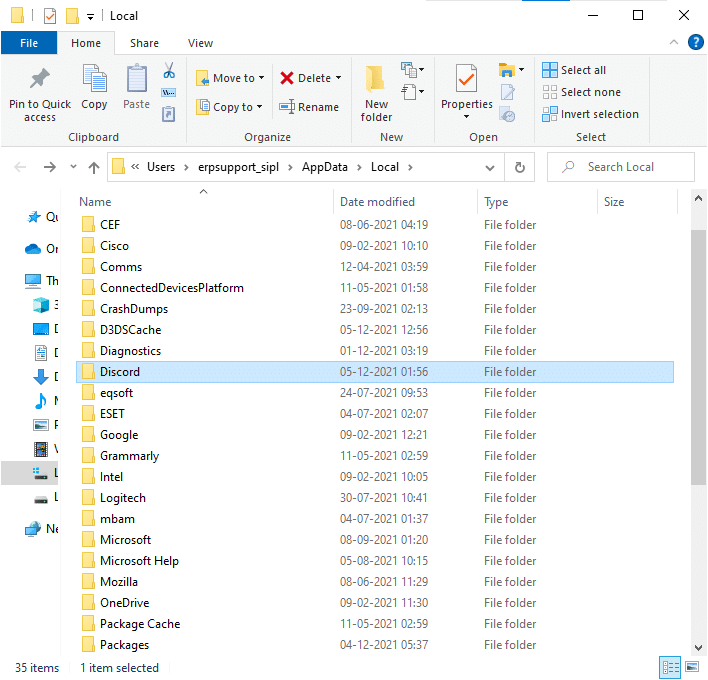Click Rename in Organize group
708x680 pixels.
pos(309,107)
